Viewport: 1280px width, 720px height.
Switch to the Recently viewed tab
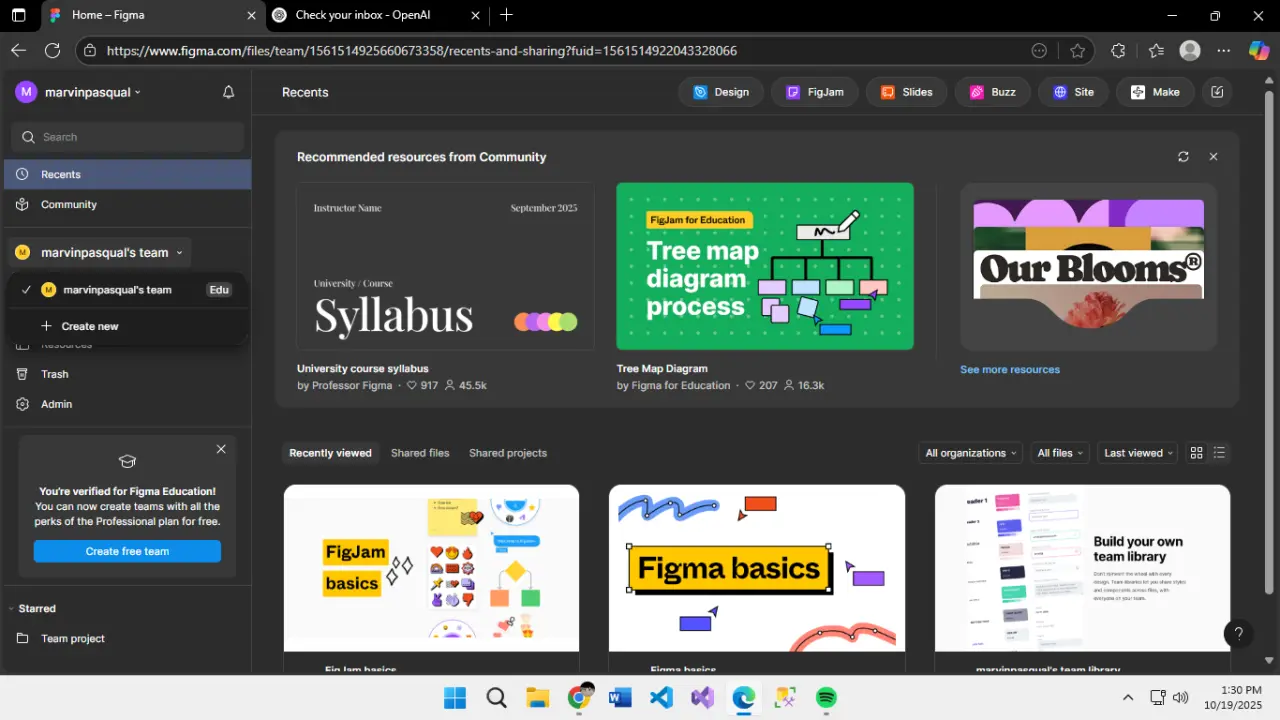pos(330,453)
